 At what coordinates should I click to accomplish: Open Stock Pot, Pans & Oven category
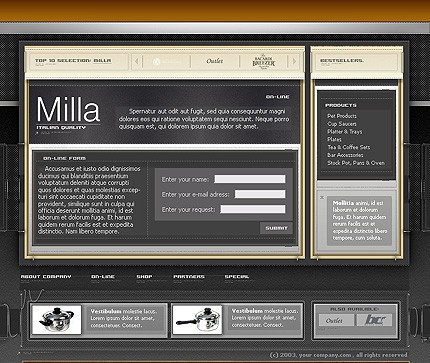click(x=356, y=163)
